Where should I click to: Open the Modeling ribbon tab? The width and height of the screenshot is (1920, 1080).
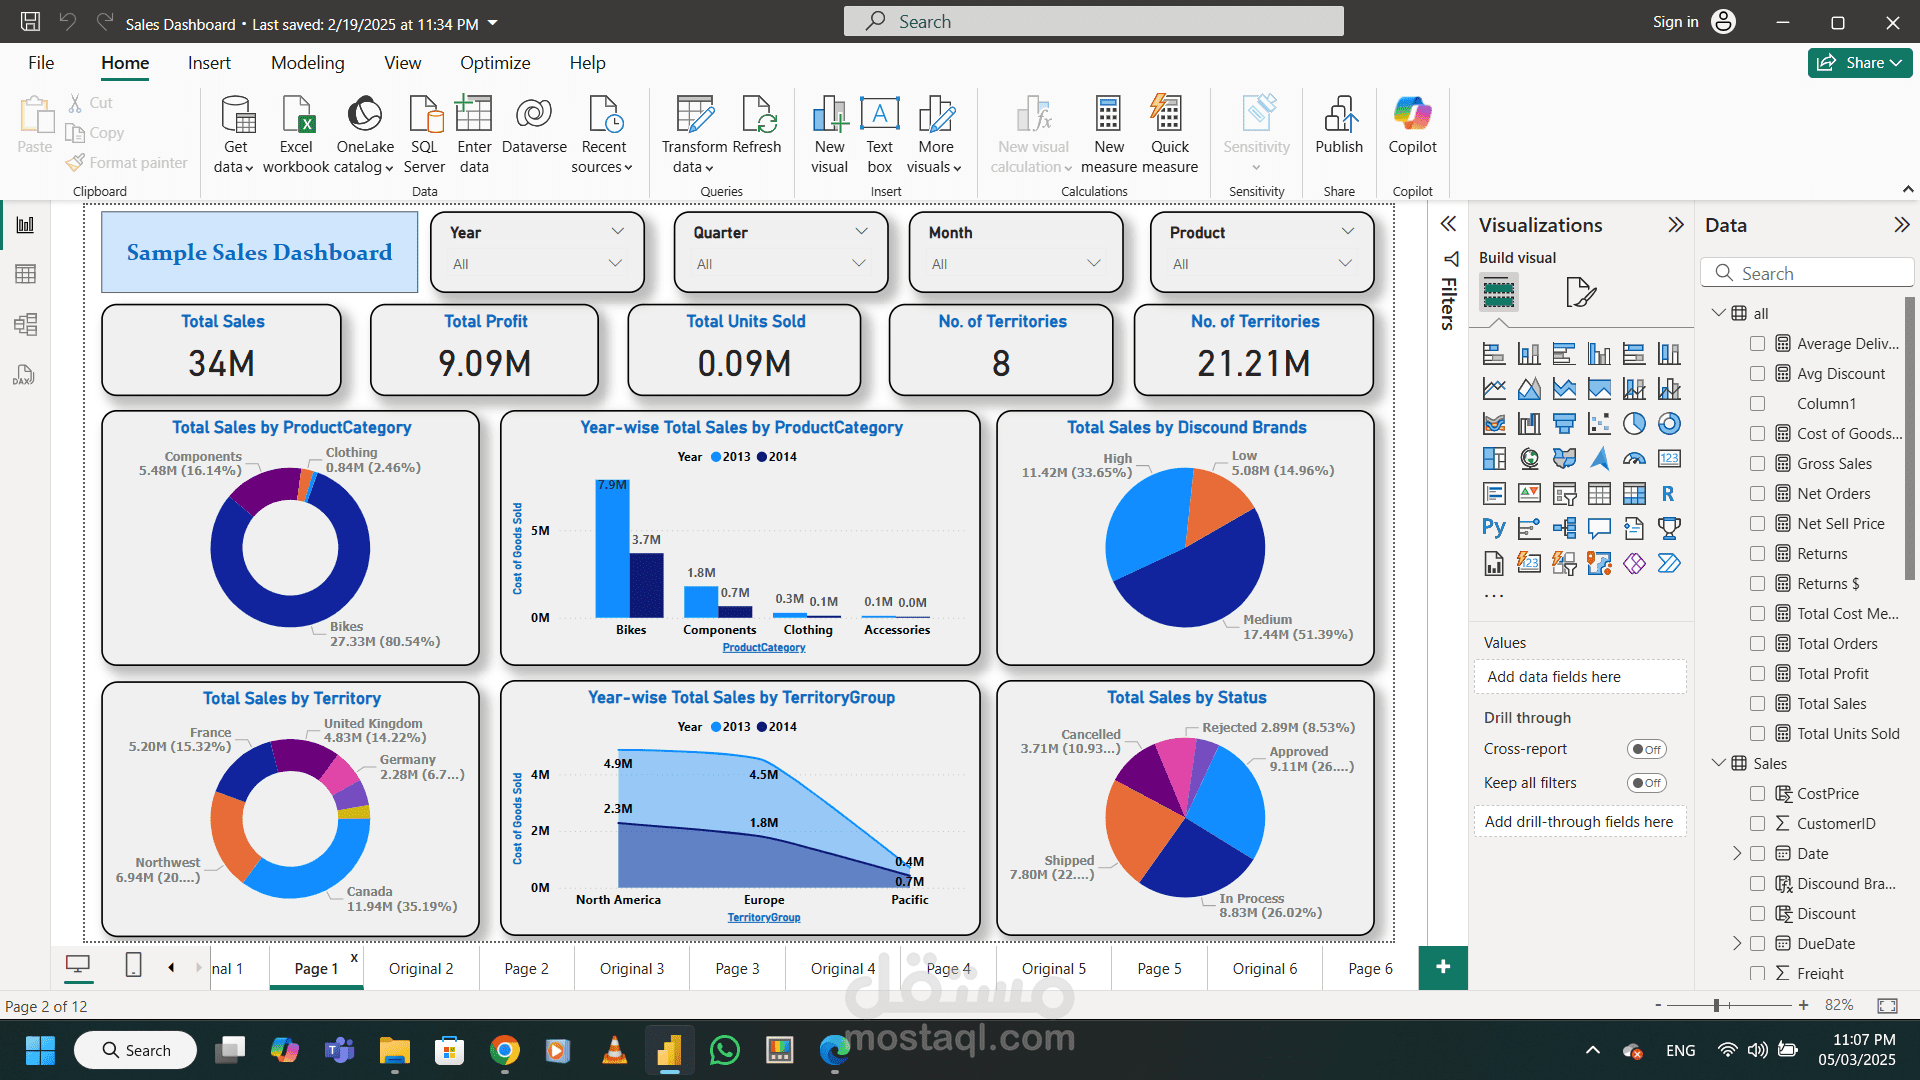pos(307,63)
